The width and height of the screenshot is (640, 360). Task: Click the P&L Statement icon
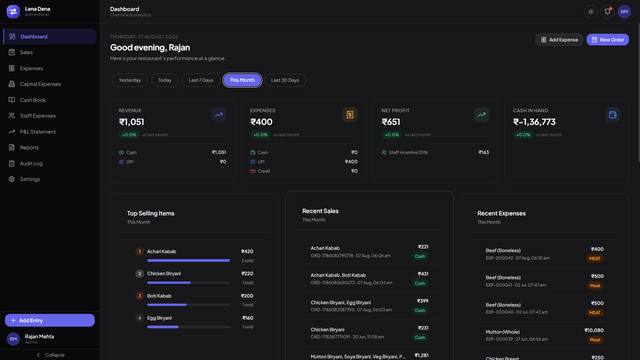[11, 132]
